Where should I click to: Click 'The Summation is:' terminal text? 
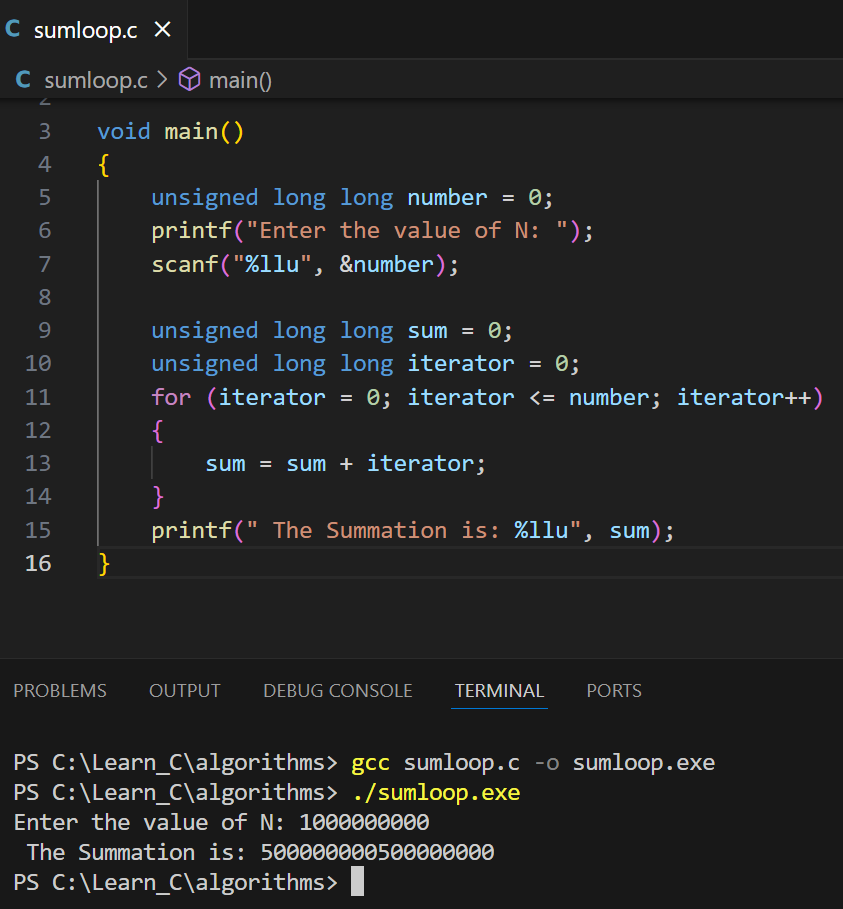137,852
